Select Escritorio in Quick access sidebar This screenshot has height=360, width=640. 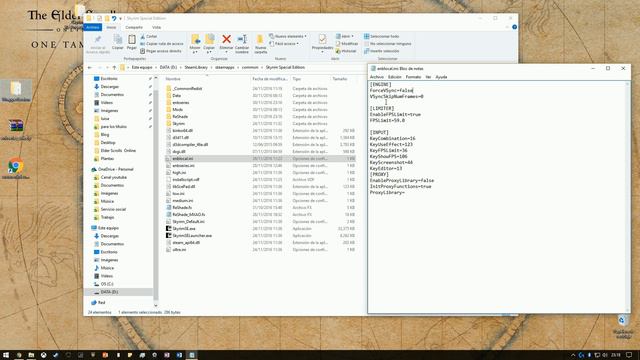tap(109, 78)
